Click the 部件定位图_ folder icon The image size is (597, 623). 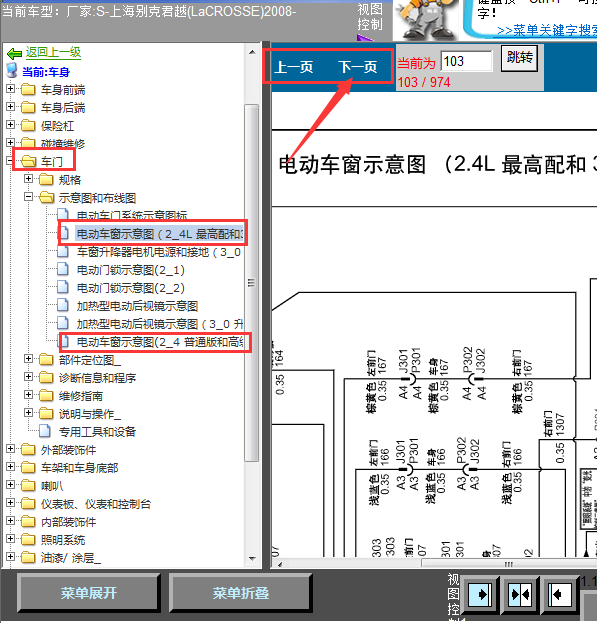[x=46, y=359]
